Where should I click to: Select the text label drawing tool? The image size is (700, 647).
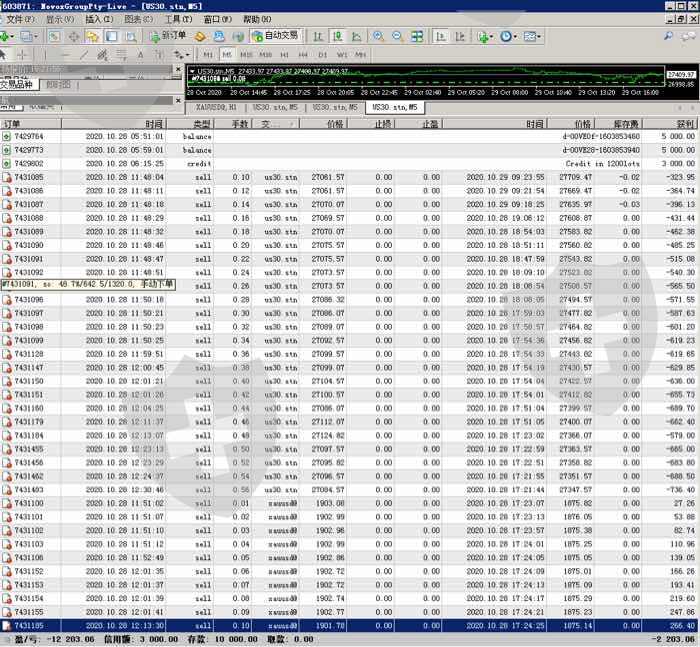139,54
